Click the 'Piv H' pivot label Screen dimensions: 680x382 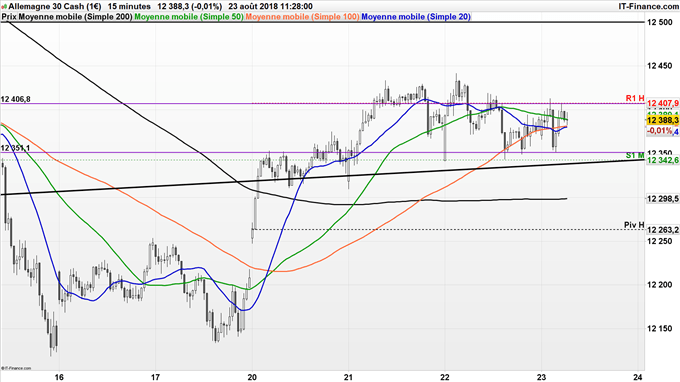pyautogui.click(x=634, y=225)
